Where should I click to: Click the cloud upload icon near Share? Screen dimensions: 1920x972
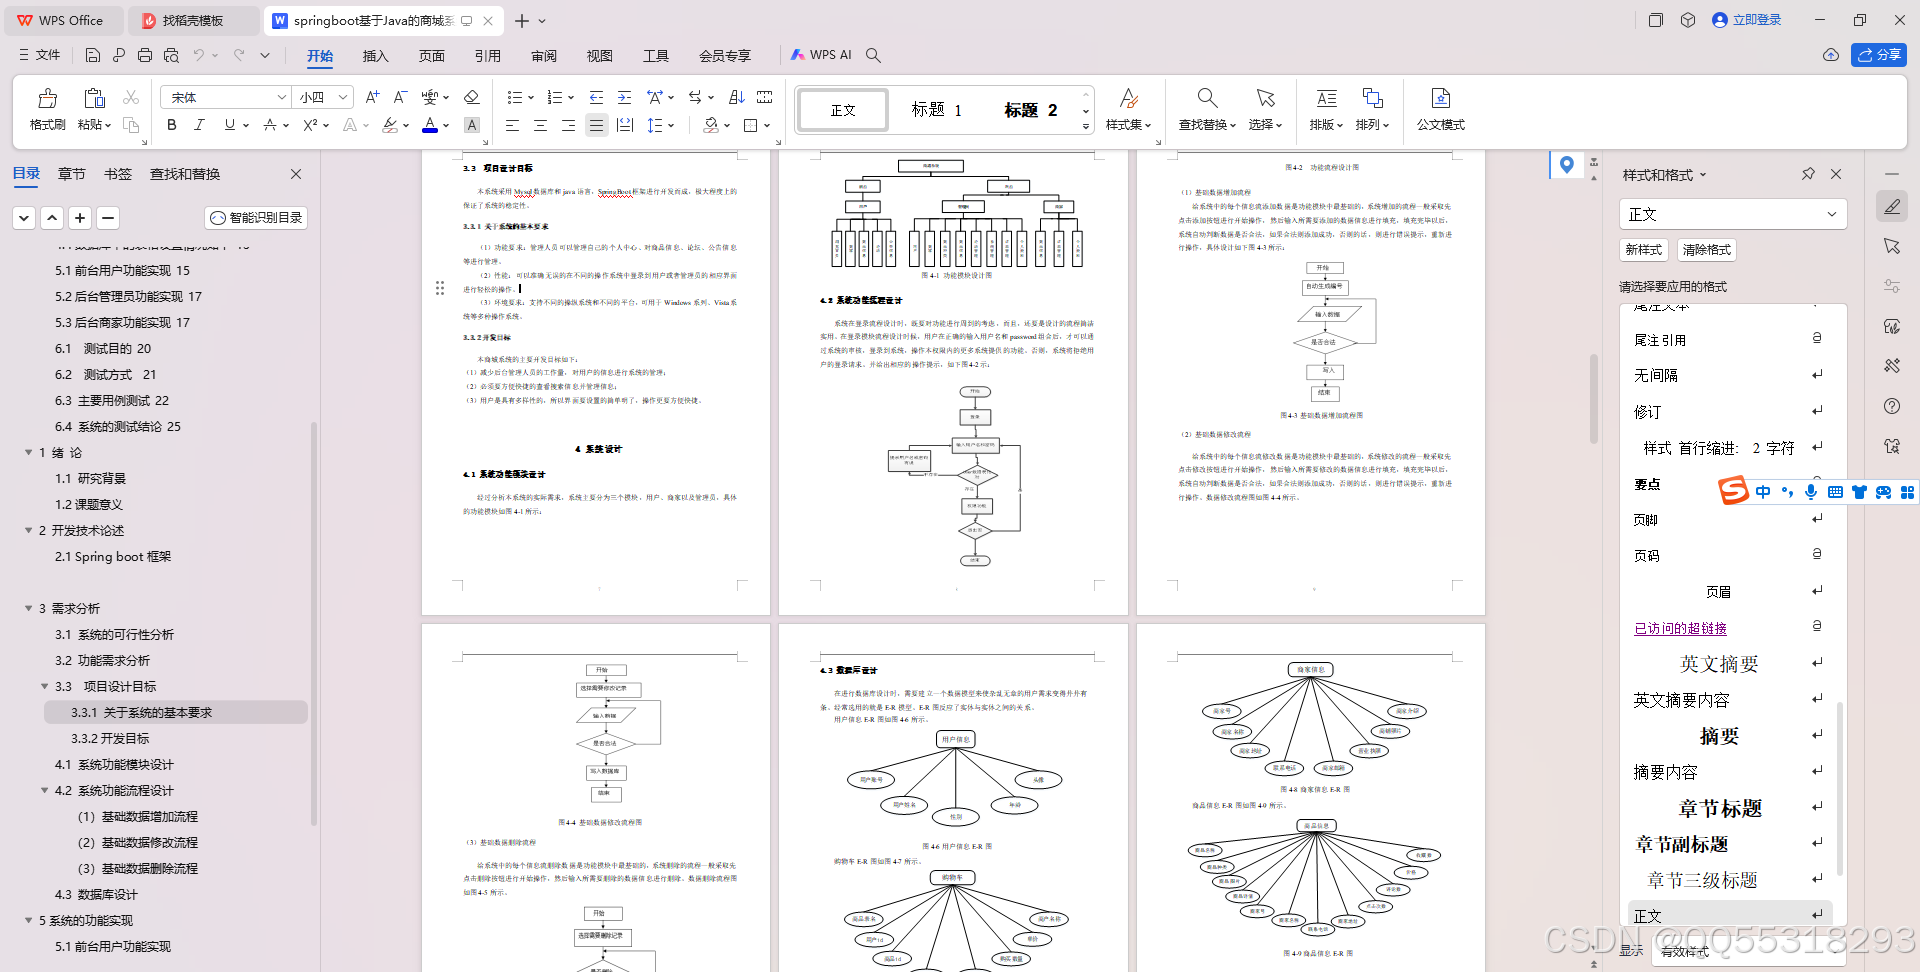point(1831,55)
